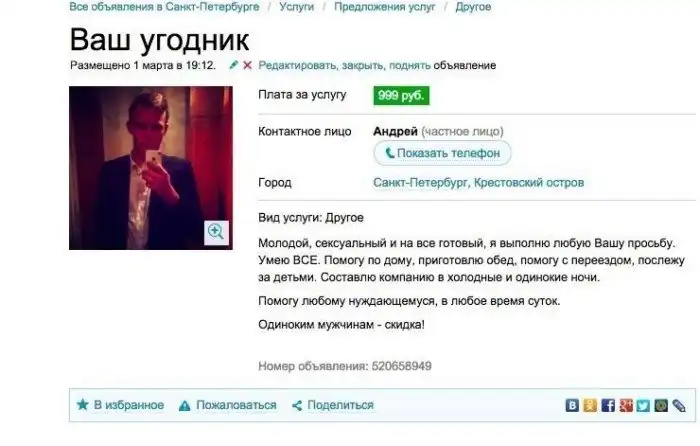The width and height of the screenshot is (700, 446).
Task: Tweet this listing with the Twitter icon
Action: tap(643, 405)
